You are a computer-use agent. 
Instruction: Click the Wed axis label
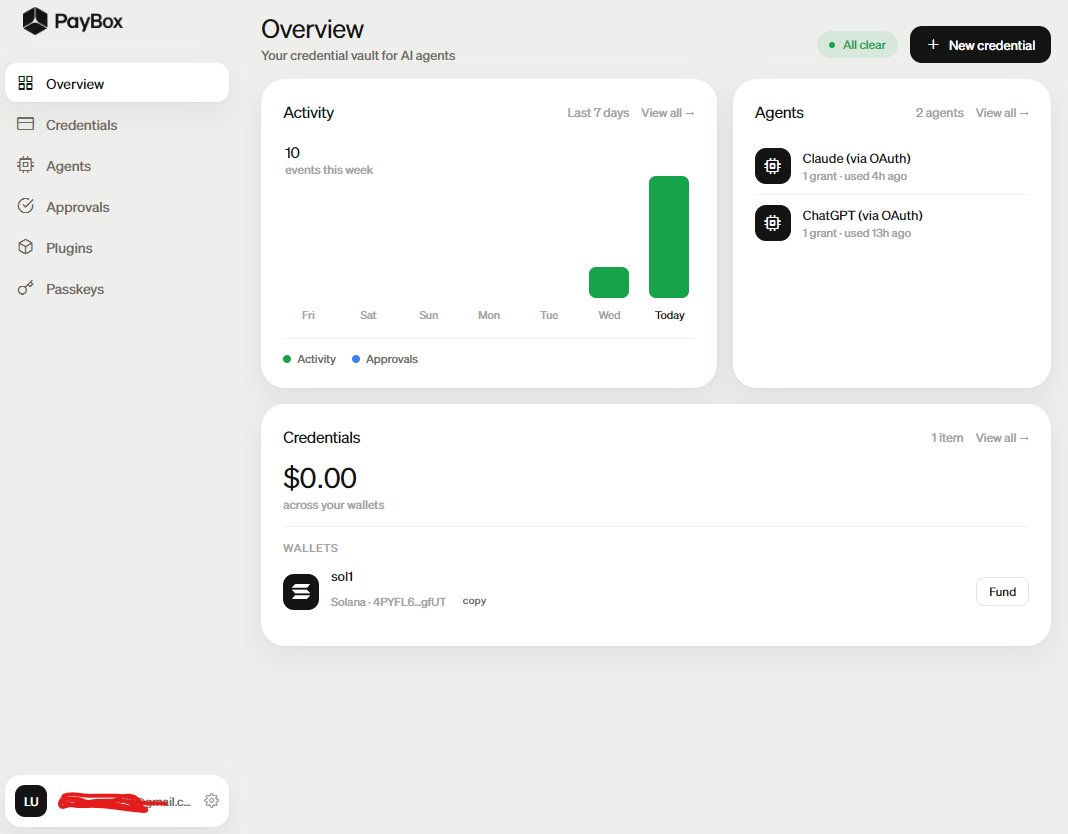click(609, 315)
